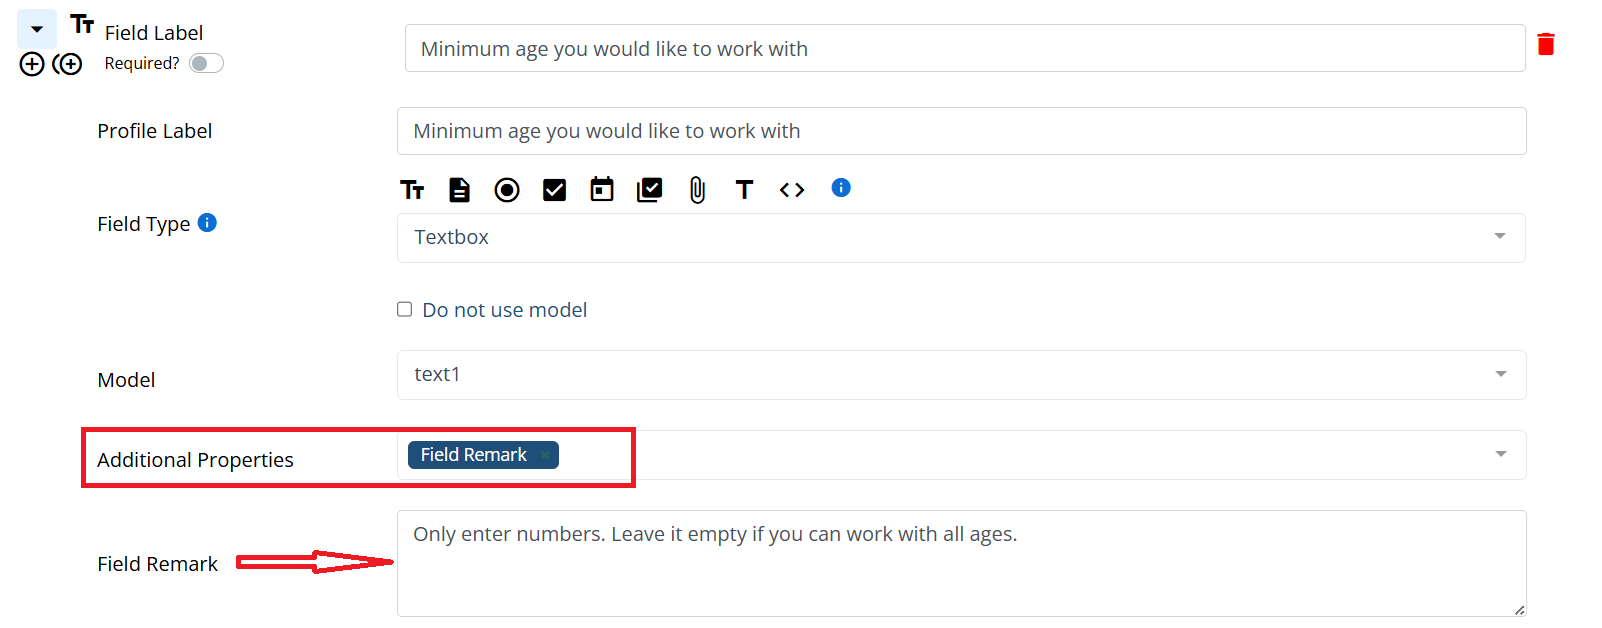Click the single add-field plus circle icon
Image resolution: width=1602 pixels, height=628 pixels.
click(32, 65)
